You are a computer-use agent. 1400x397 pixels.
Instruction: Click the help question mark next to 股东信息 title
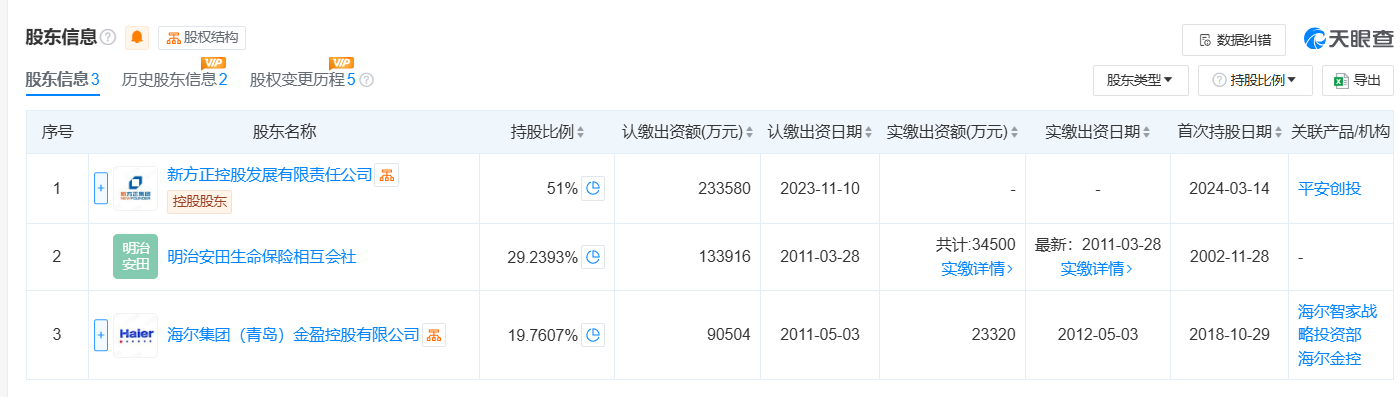pyautogui.click(x=109, y=38)
